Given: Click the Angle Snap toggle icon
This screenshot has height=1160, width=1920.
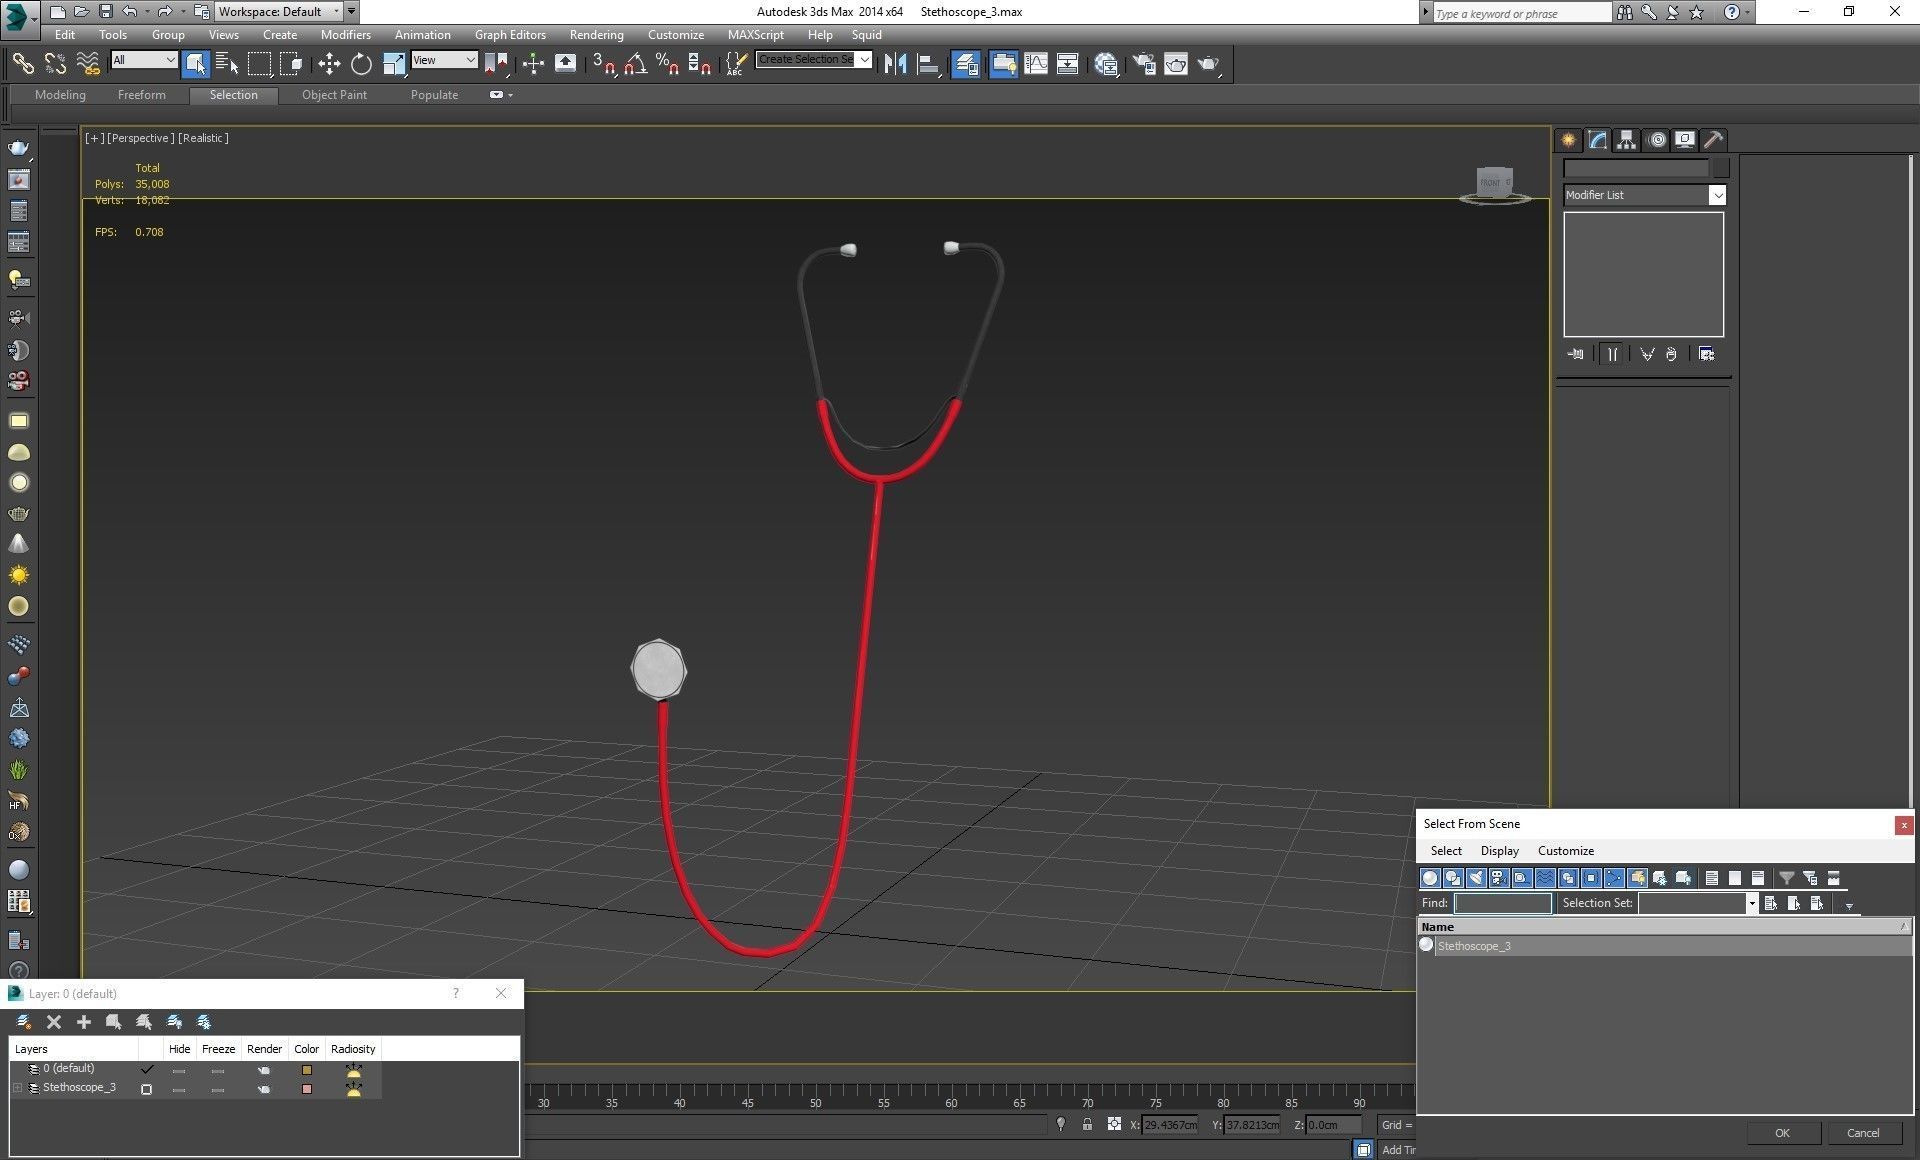Looking at the screenshot, I should [635, 65].
